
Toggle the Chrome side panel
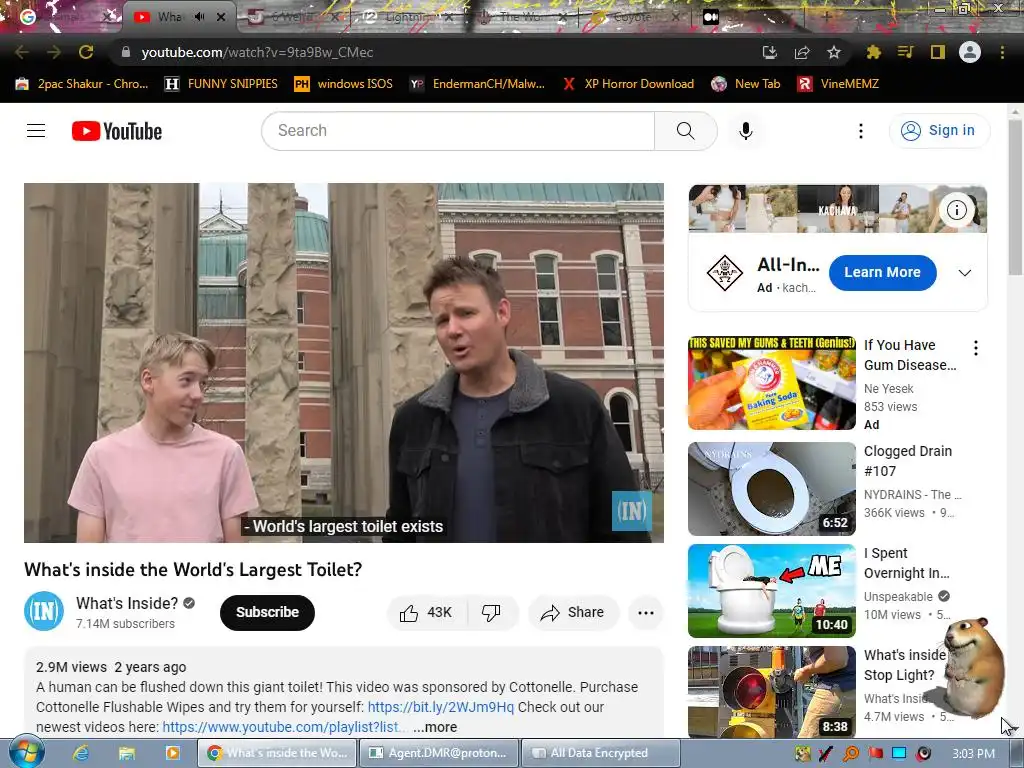pos(937,52)
